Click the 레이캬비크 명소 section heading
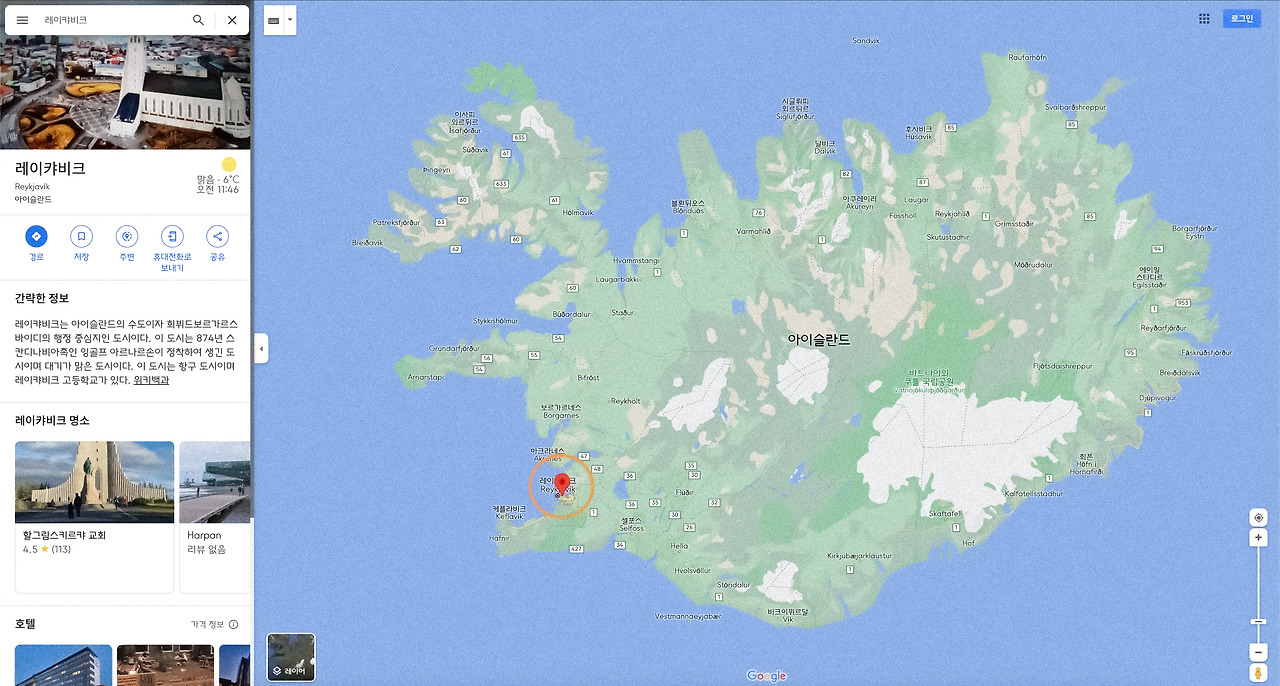1280x686 pixels. coord(52,420)
